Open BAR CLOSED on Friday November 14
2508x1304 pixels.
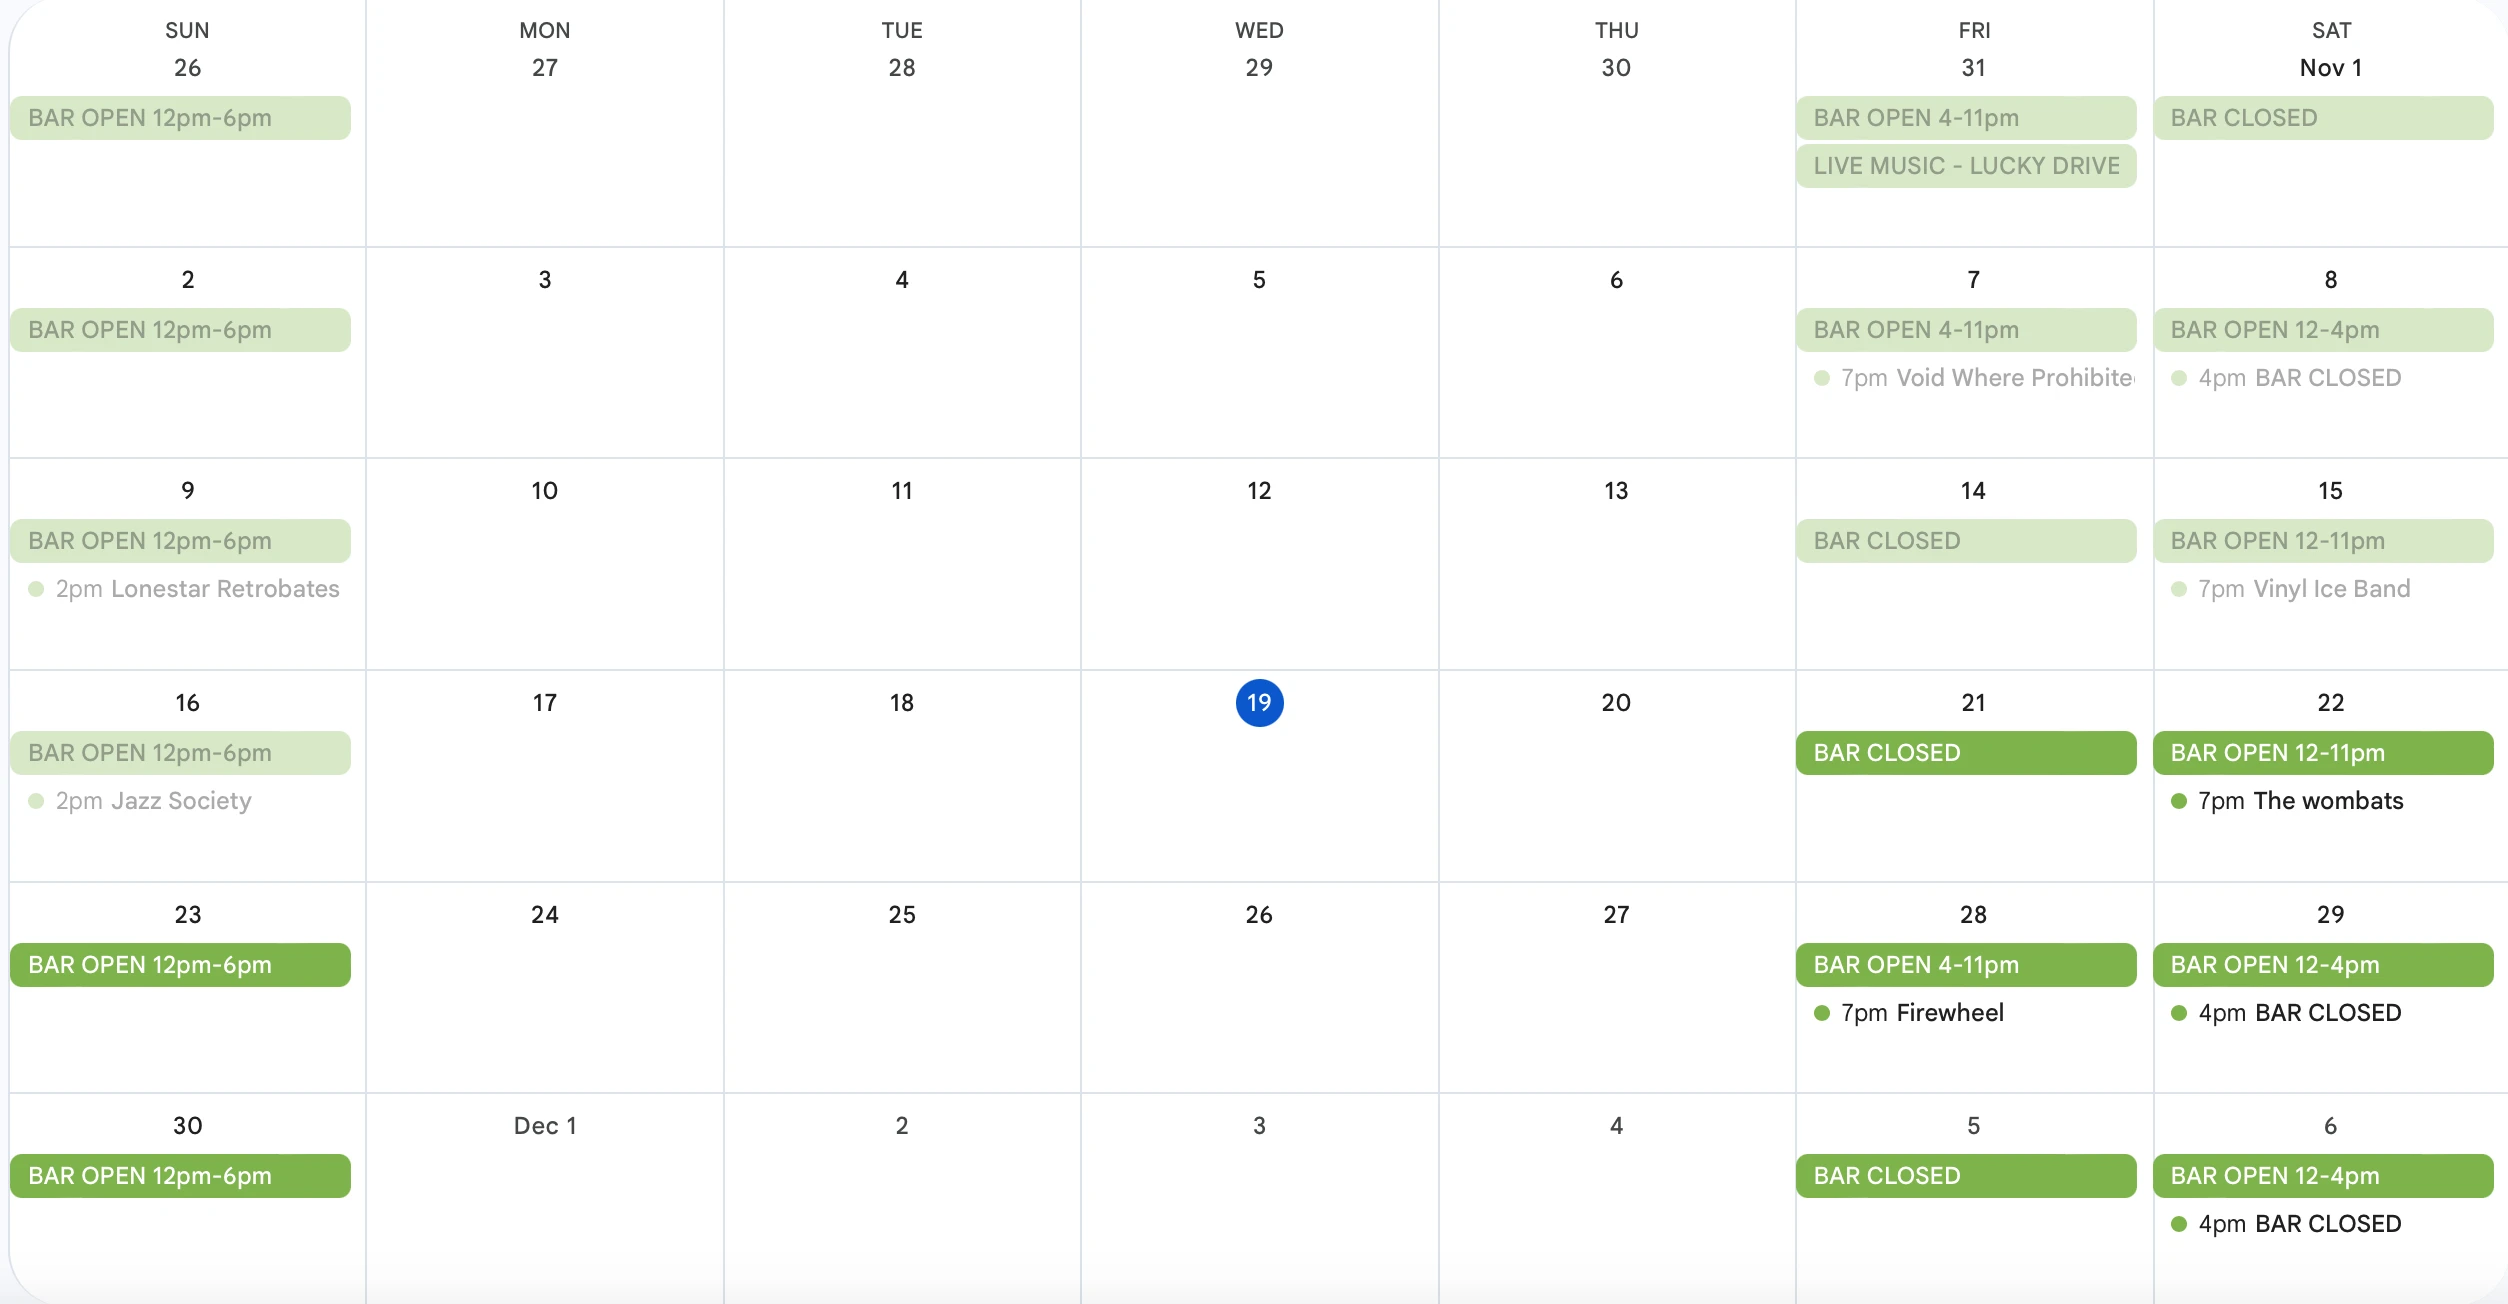click(x=1965, y=541)
